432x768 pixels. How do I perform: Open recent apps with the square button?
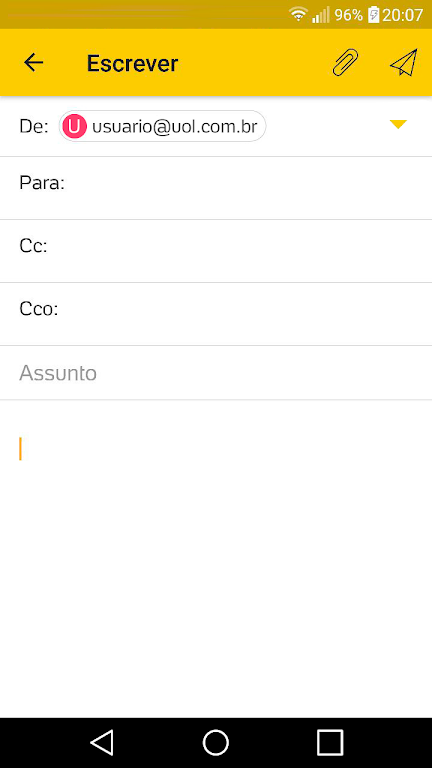tap(330, 743)
